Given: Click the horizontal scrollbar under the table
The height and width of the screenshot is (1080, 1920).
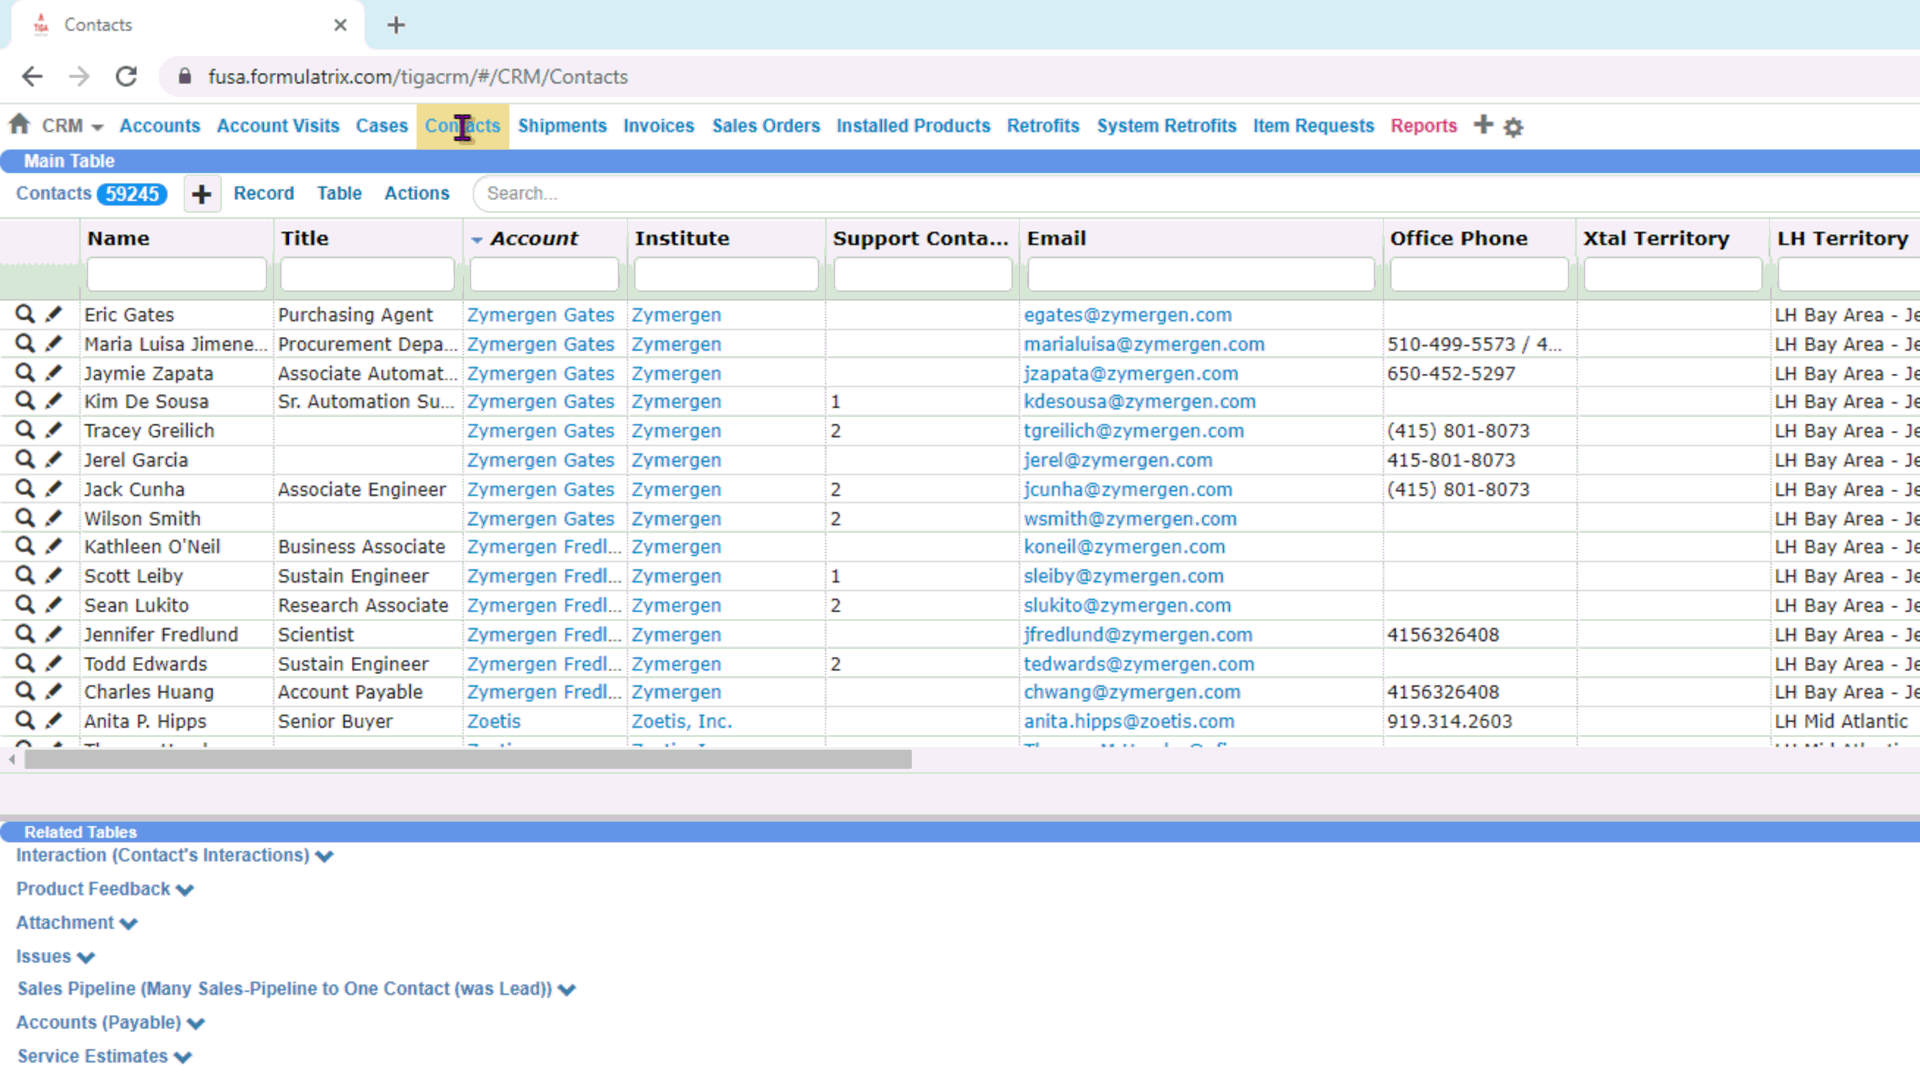Looking at the screenshot, I should click(x=468, y=760).
